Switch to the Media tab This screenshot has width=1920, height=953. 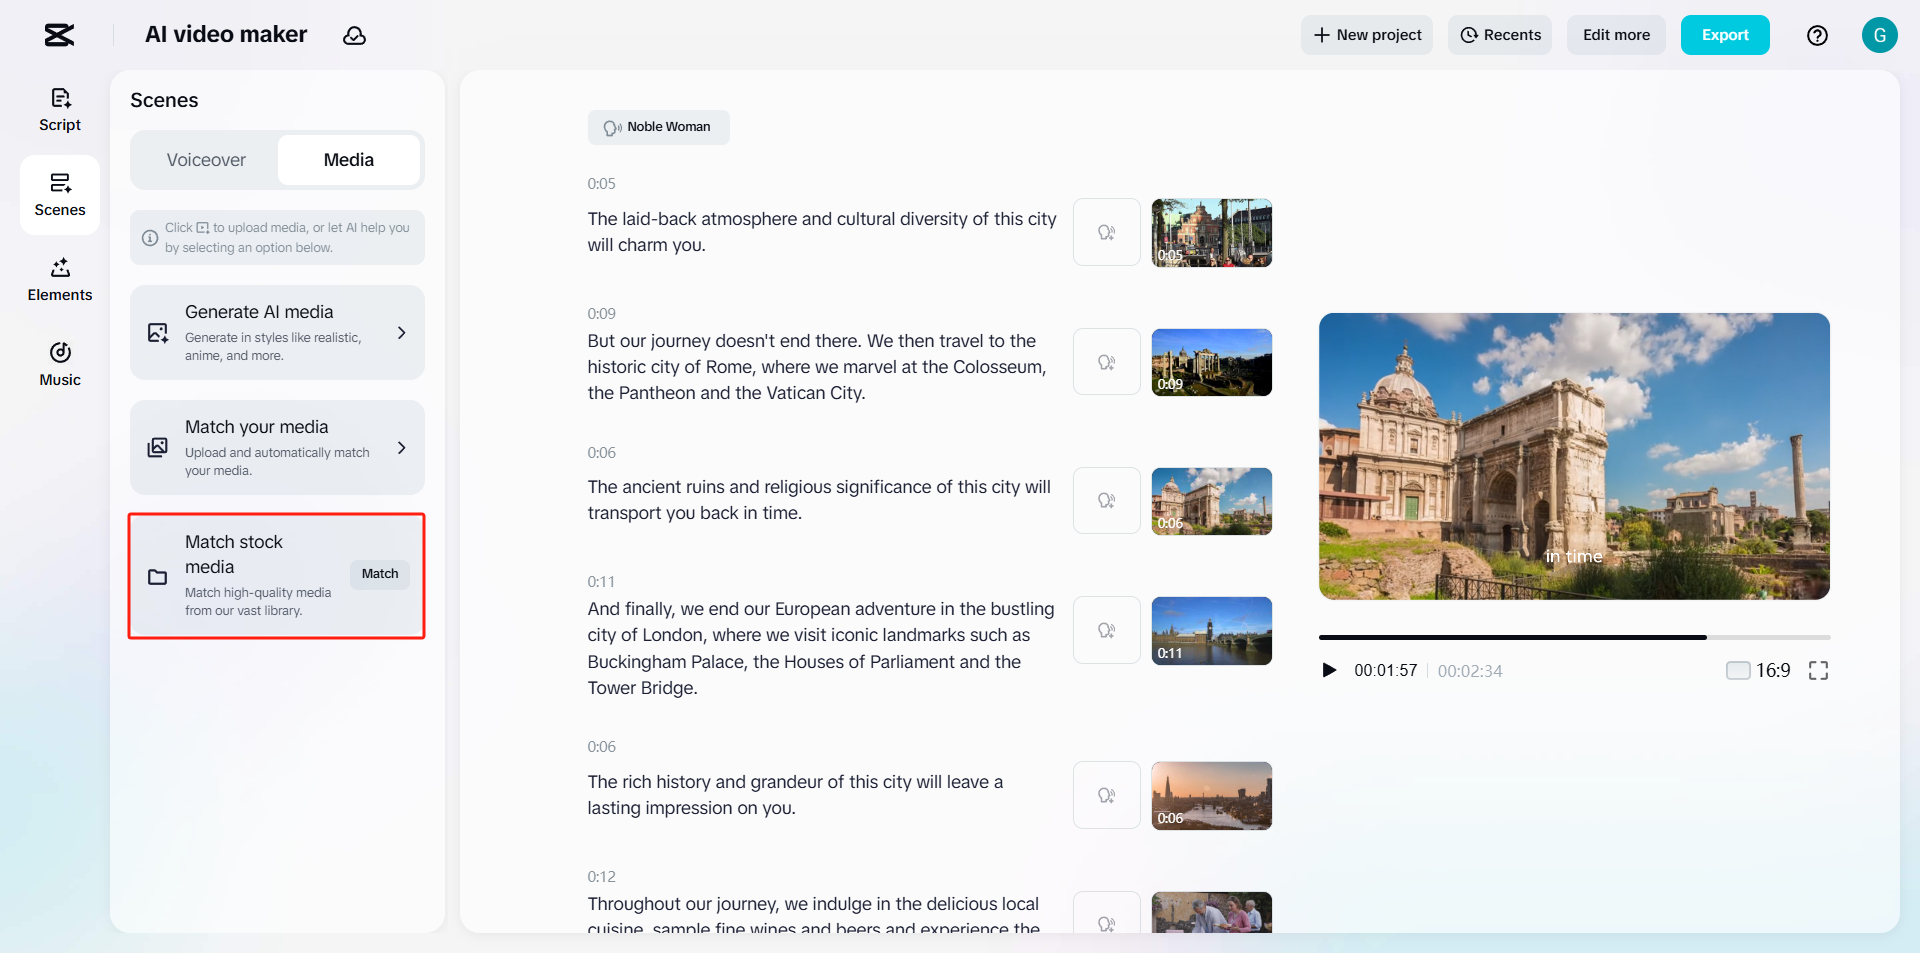coord(349,160)
